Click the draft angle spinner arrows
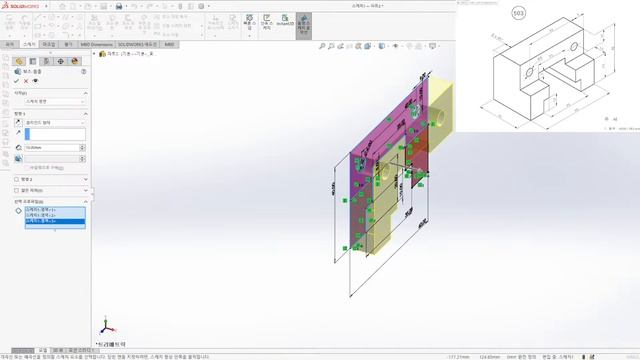 83,159
